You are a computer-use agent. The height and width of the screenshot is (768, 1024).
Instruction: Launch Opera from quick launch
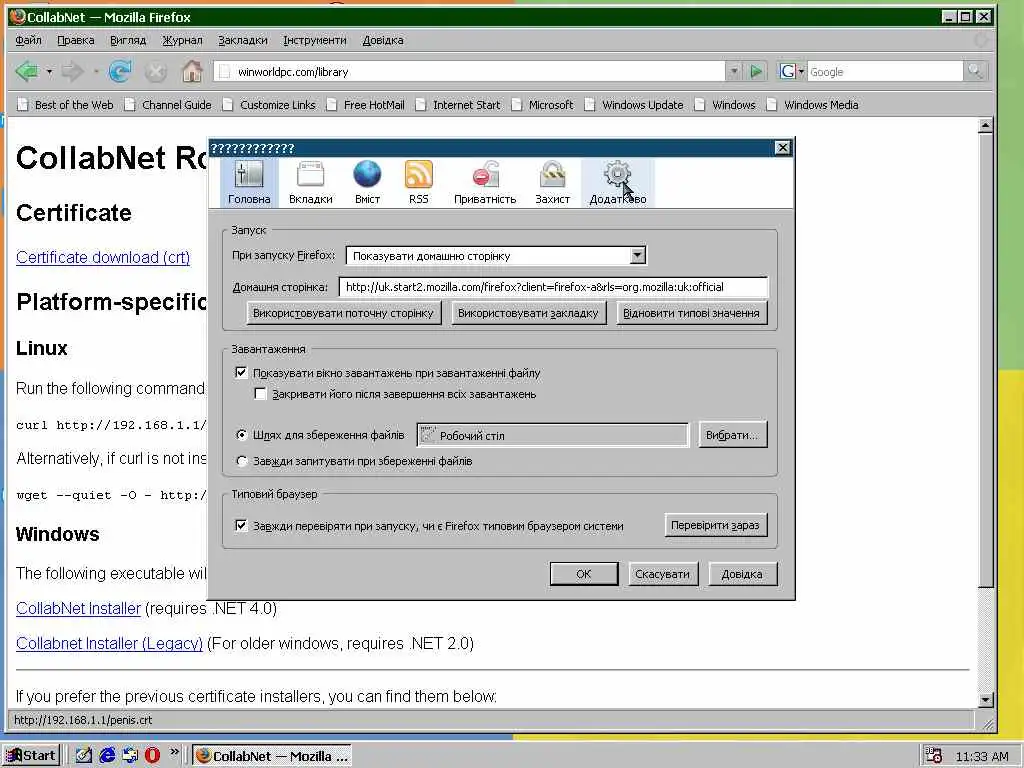tap(152, 756)
